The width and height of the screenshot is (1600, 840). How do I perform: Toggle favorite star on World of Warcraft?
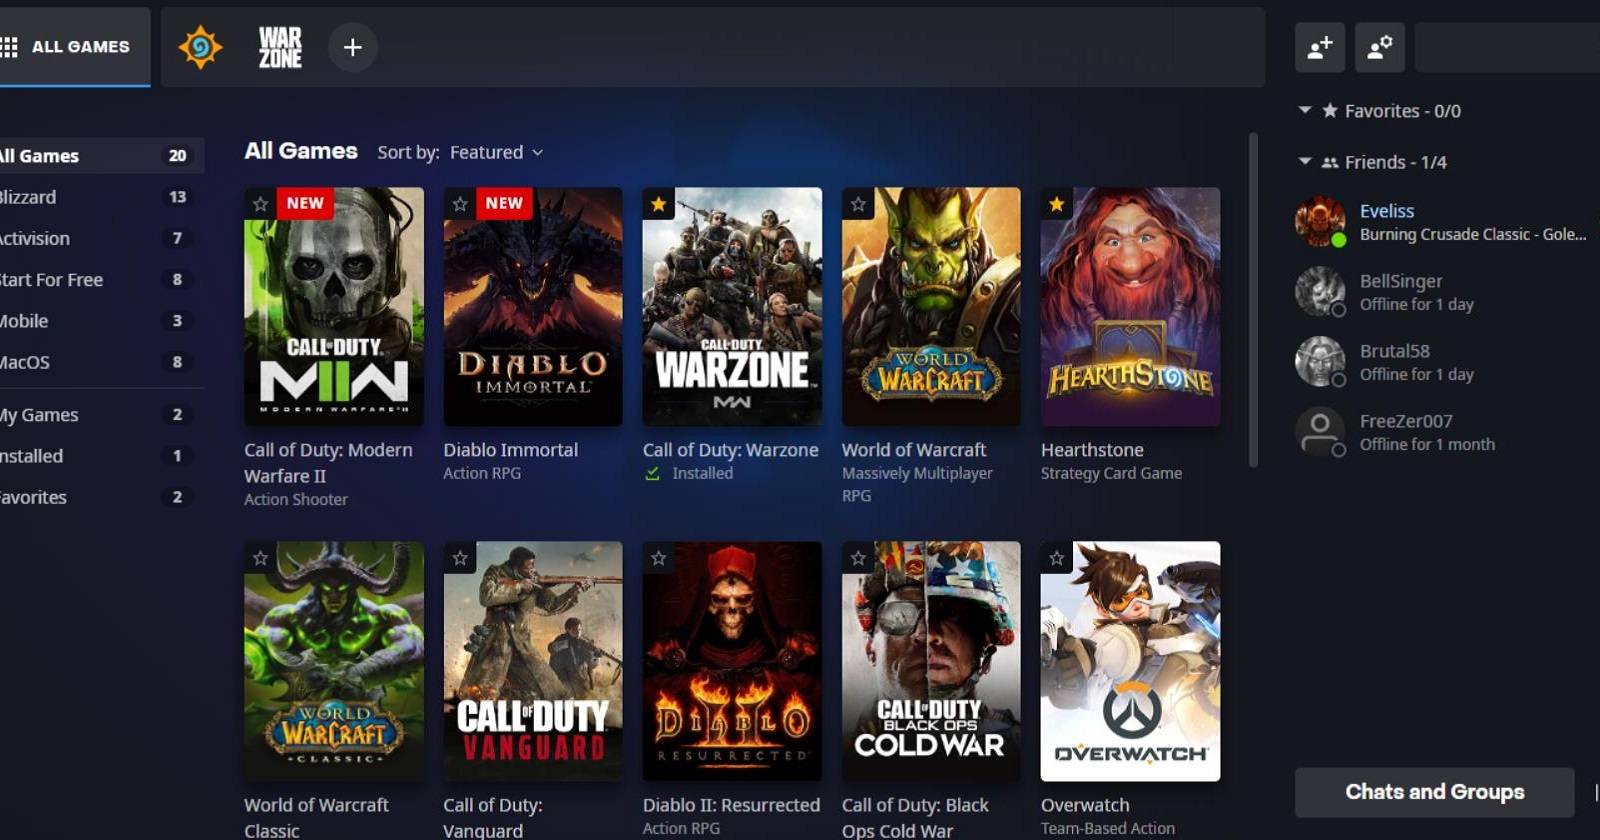(858, 204)
